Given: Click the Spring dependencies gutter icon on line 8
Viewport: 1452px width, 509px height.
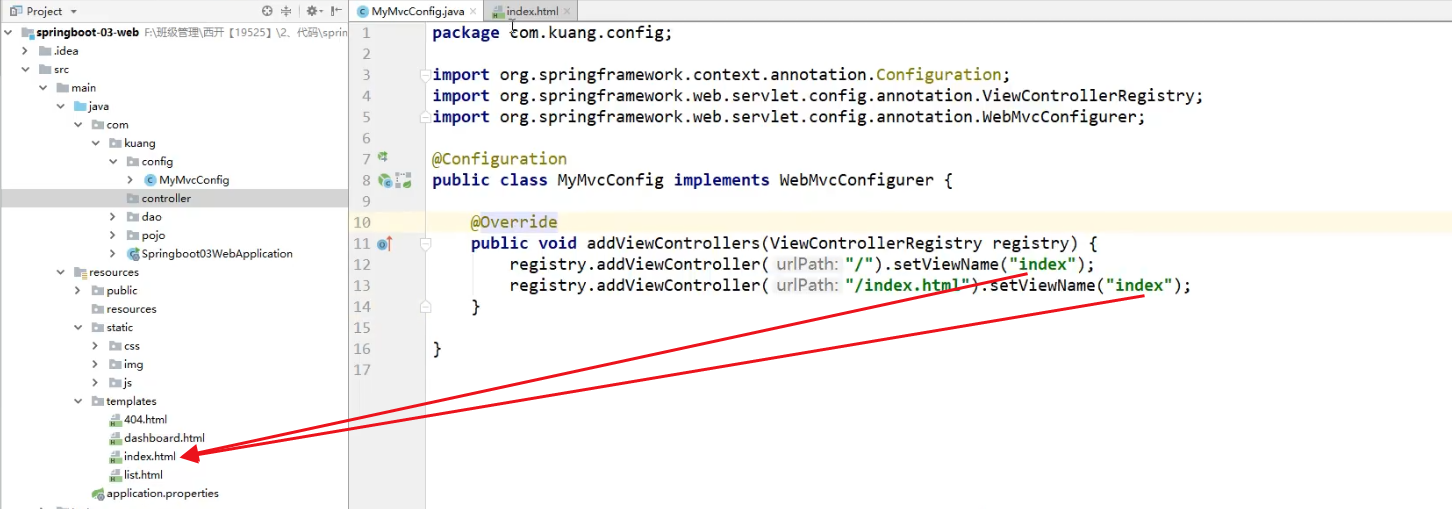Looking at the screenshot, I should pos(403,180).
